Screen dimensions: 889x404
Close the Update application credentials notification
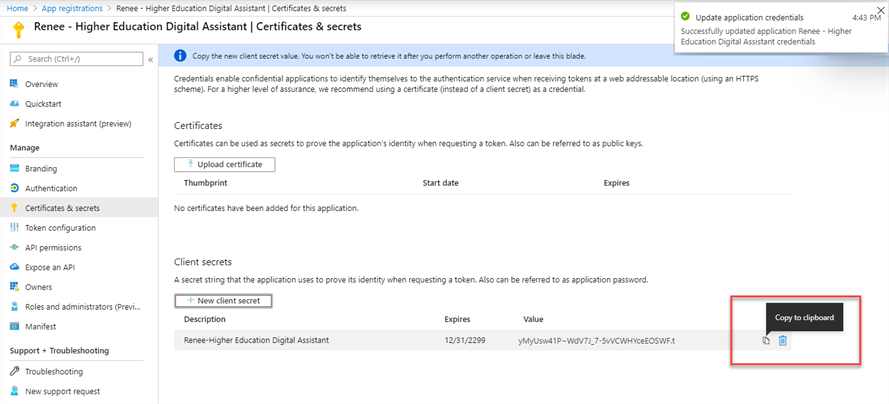click(x=880, y=10)
